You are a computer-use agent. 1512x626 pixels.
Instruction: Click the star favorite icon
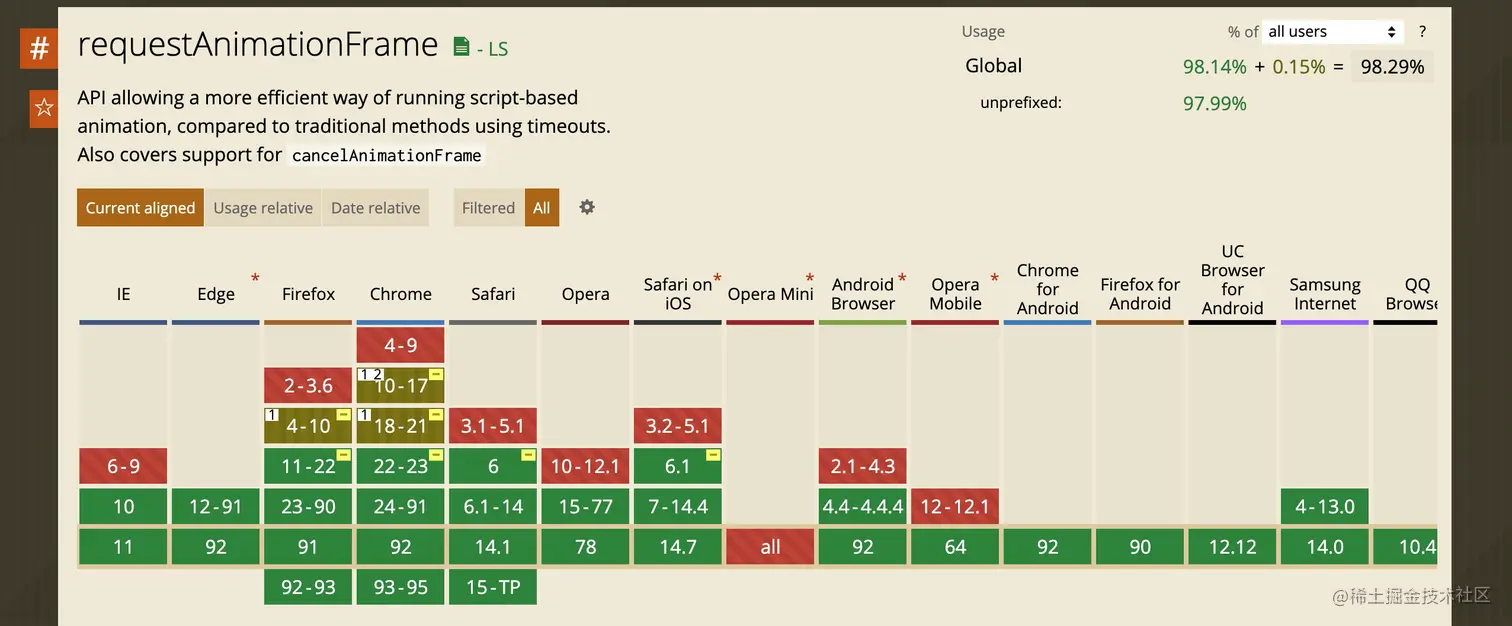44,107
